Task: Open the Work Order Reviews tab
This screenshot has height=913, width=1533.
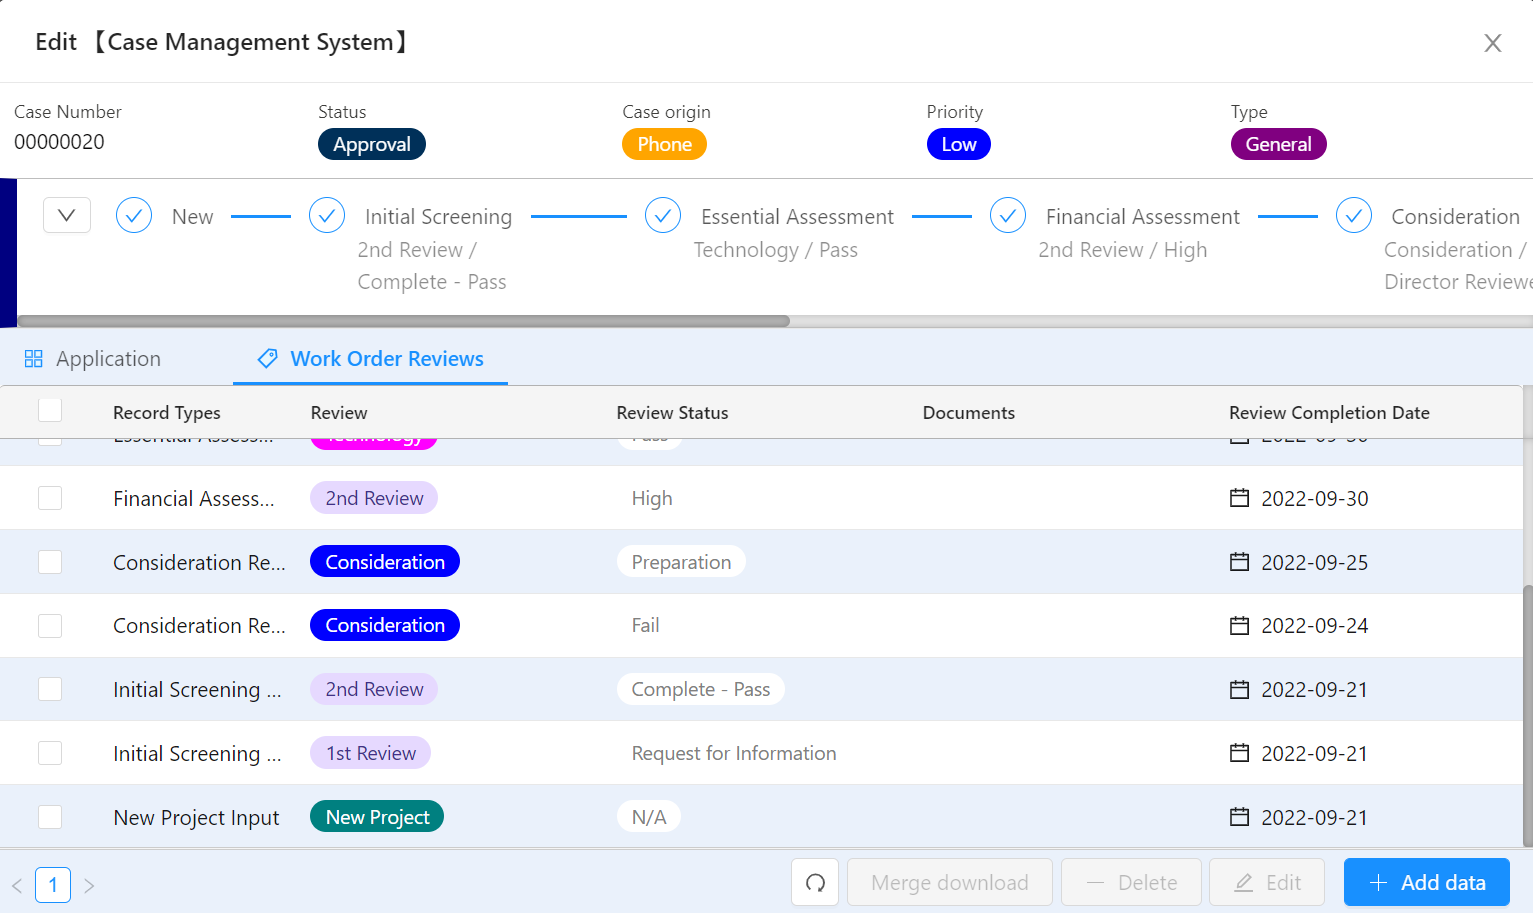Action: coord(370,359)
